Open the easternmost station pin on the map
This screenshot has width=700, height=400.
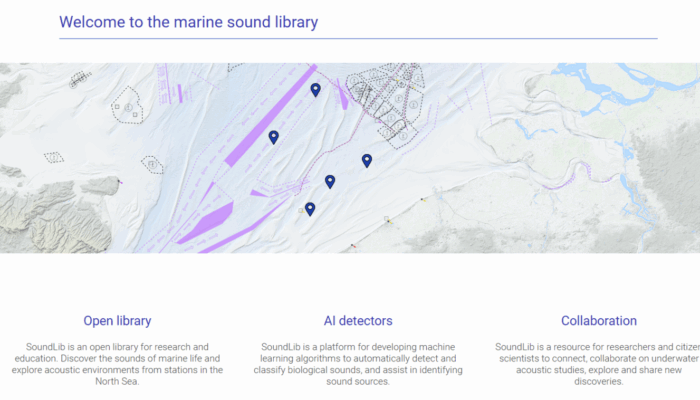click(x=367, y=161)
